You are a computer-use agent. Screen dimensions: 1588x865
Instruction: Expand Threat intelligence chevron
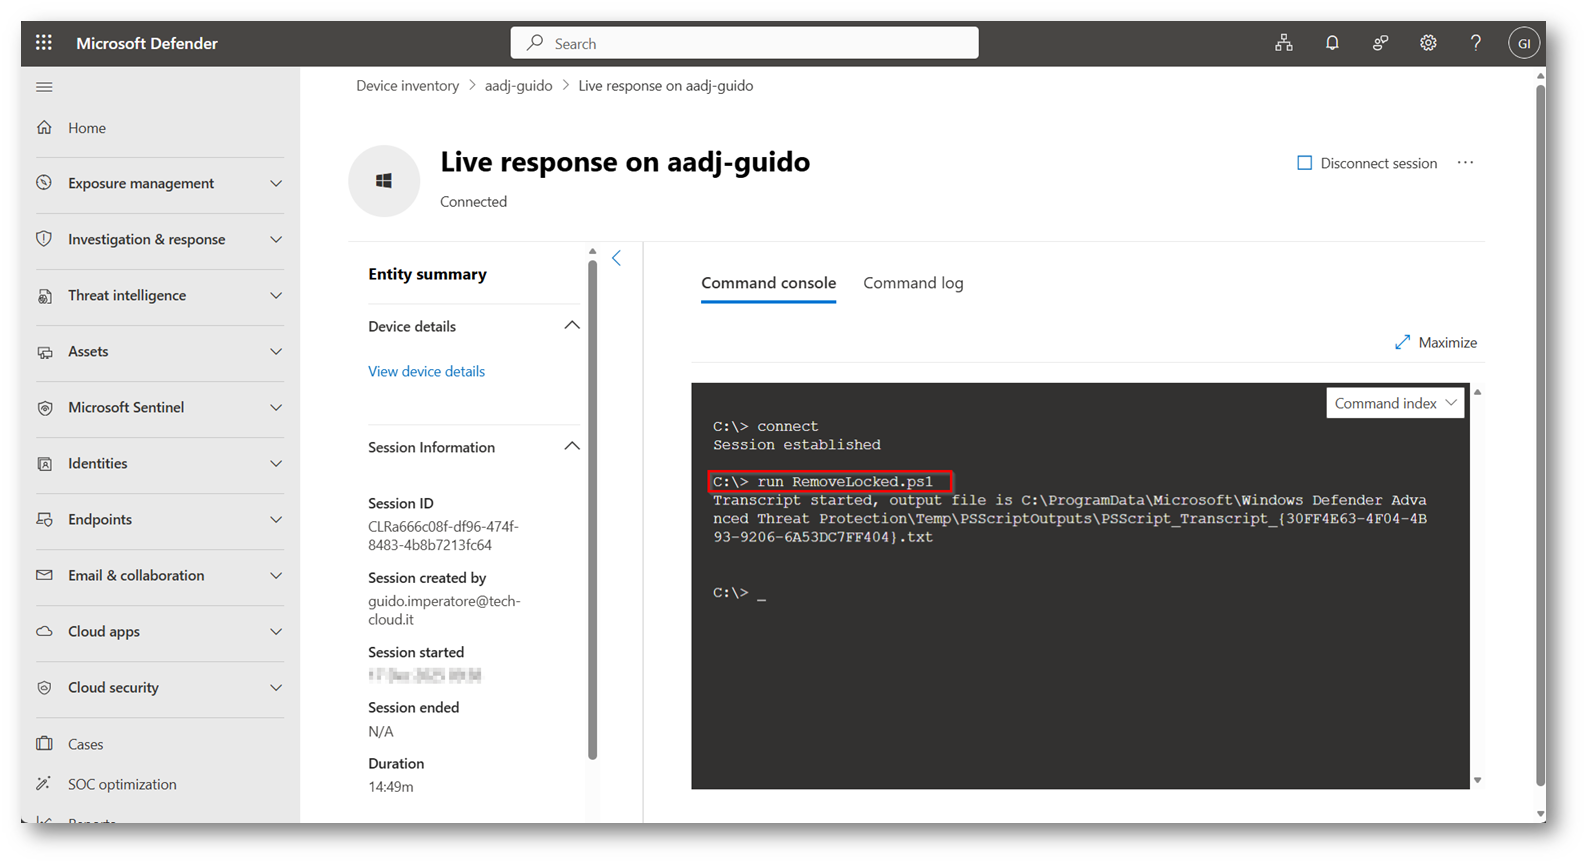click(x=276, y=295)
